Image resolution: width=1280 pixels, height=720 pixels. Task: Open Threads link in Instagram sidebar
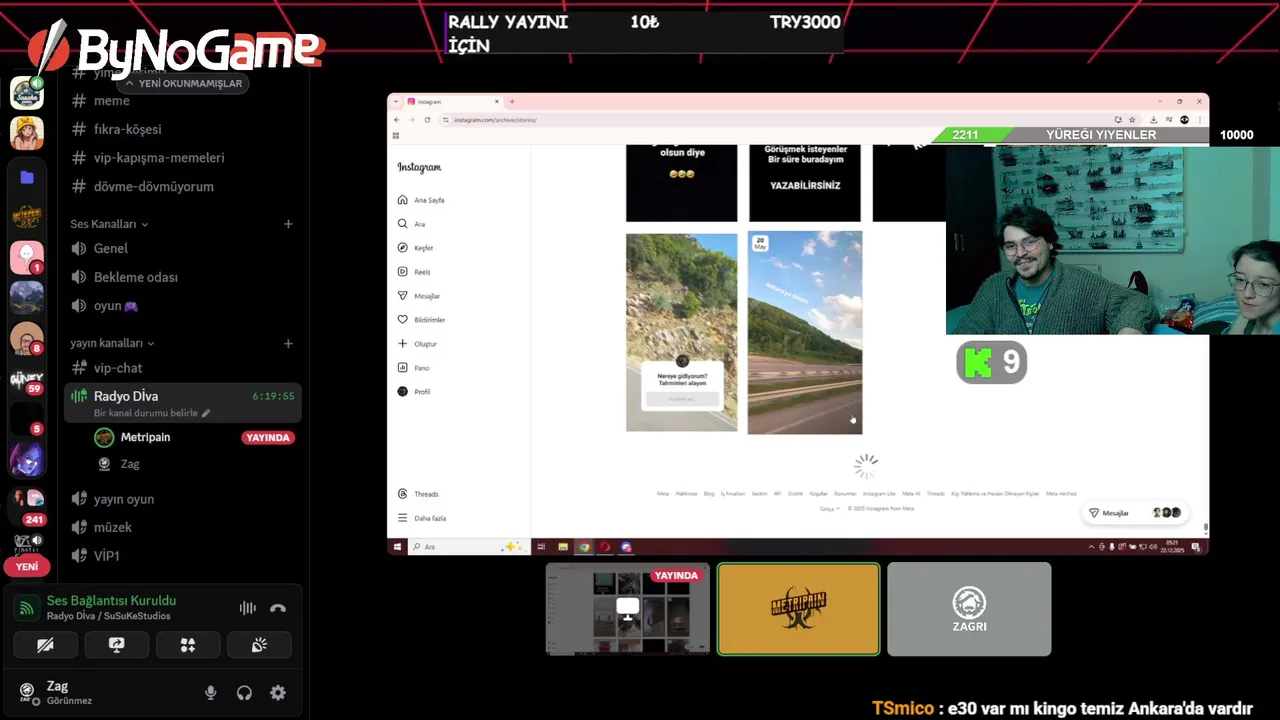point(419,494)
